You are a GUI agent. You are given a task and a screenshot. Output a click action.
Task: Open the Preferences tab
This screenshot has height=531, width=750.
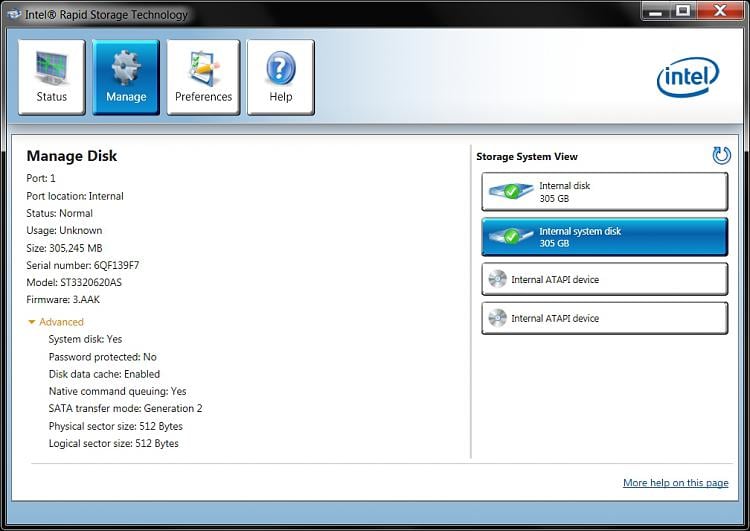(x=203, y=77)
